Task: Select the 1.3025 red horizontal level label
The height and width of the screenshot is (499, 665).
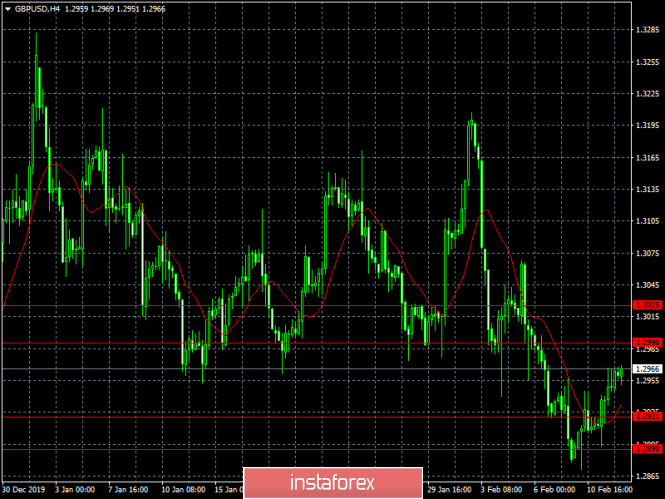Action: [647, 305]
